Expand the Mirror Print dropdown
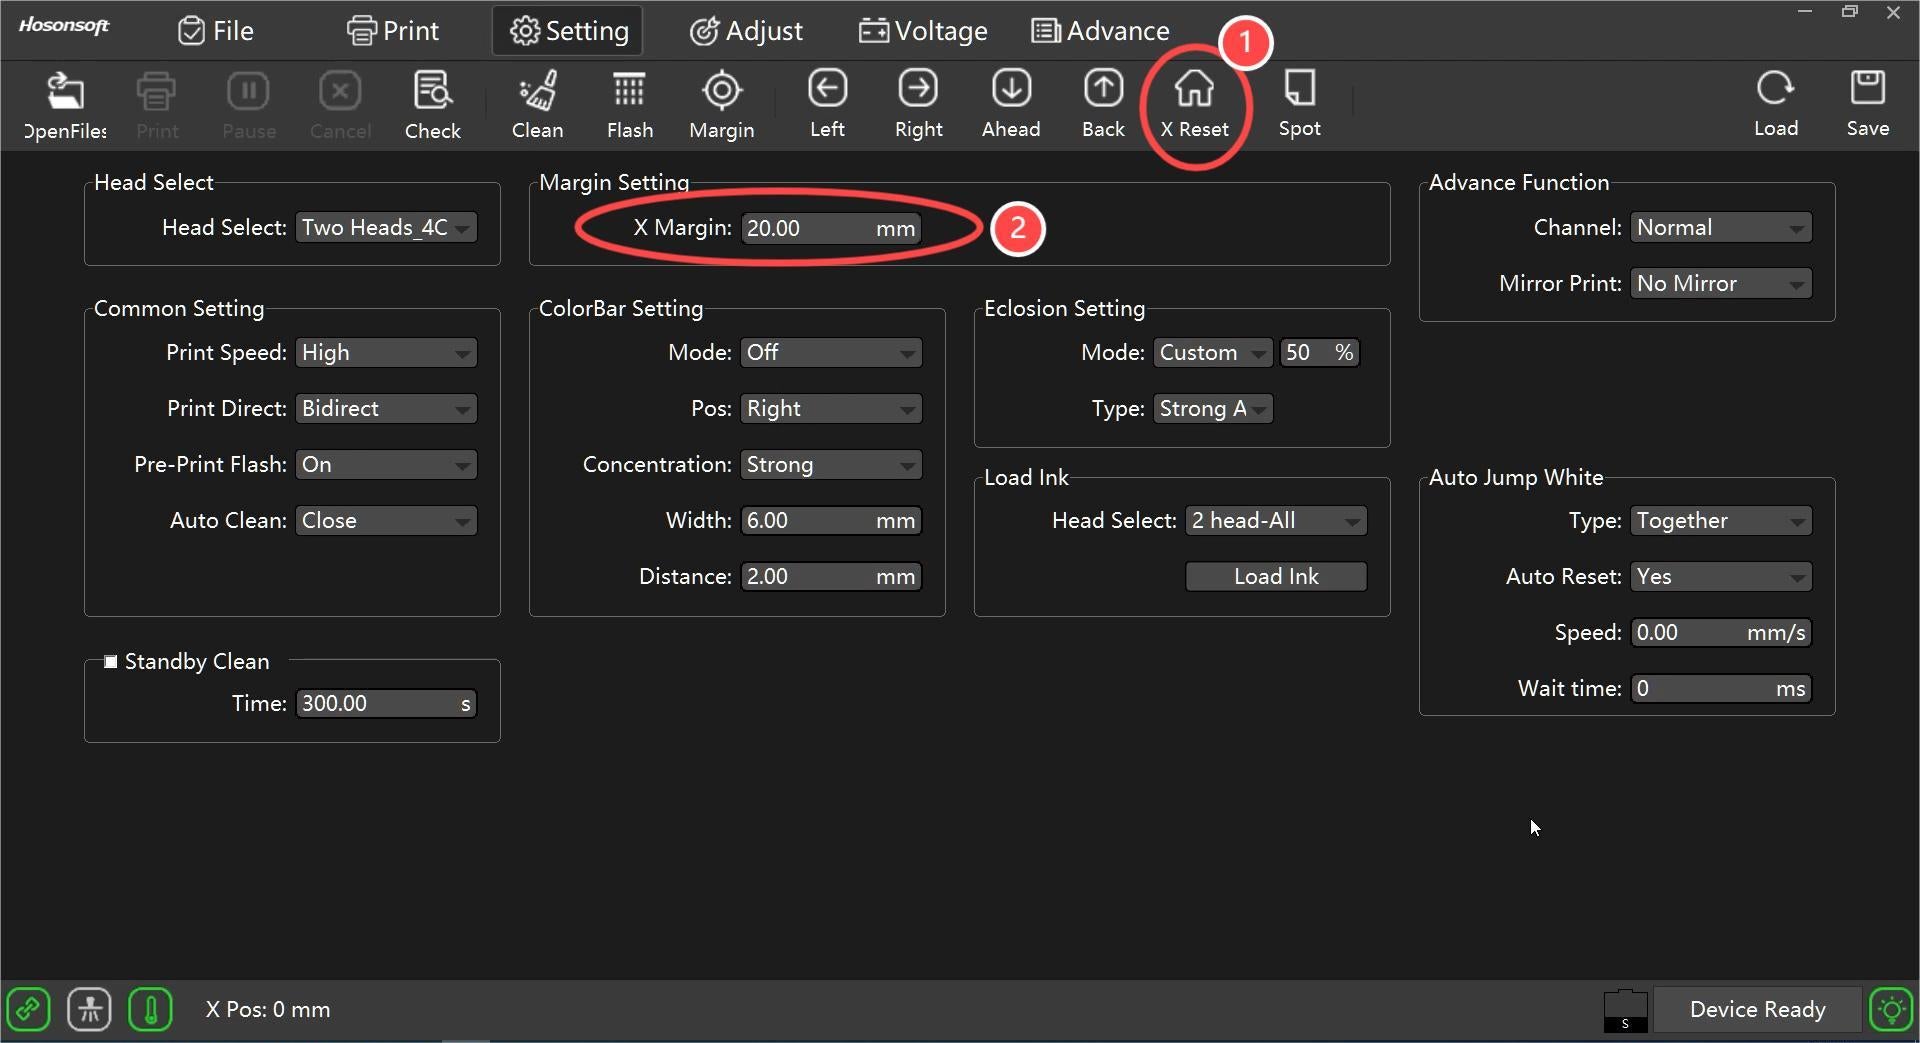Viewport: 1920px width, 1043px height. 1720,284
